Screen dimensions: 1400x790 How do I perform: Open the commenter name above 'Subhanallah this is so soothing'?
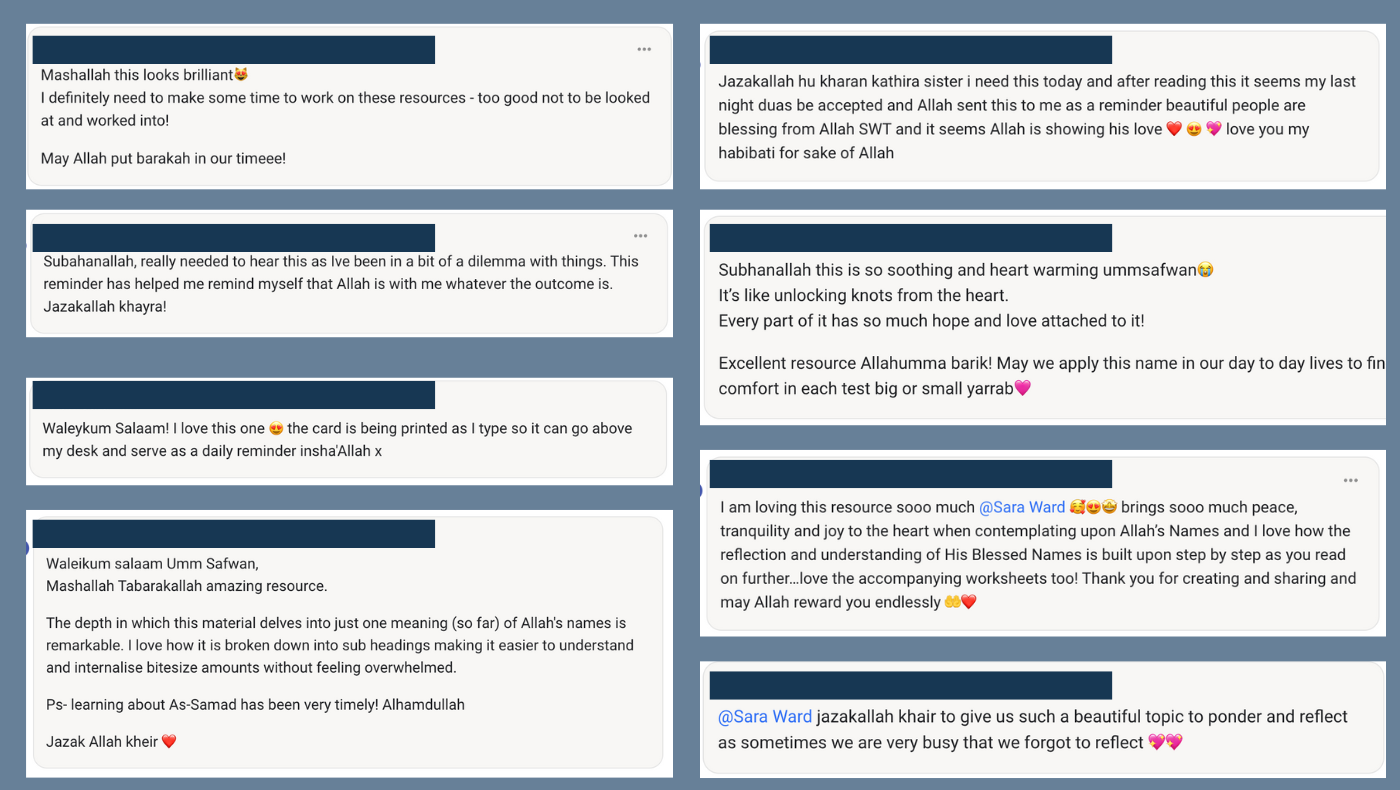tap(911, 238)
